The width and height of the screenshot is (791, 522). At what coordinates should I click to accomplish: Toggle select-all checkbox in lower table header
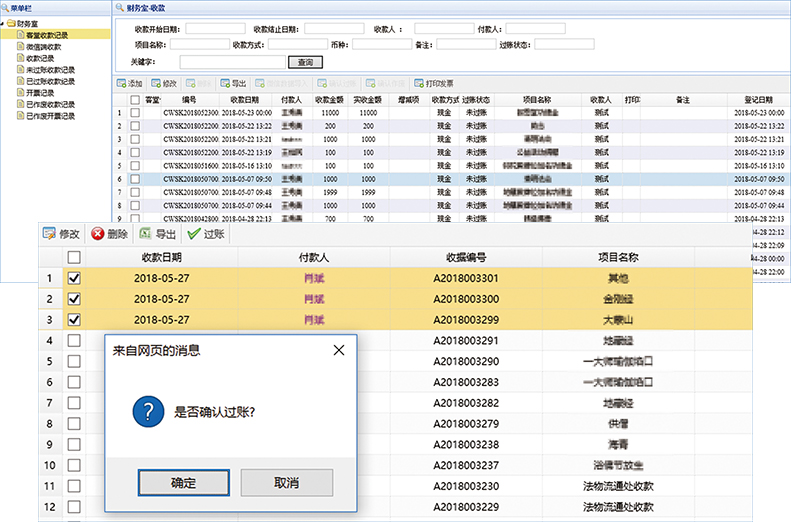point(74,257)
